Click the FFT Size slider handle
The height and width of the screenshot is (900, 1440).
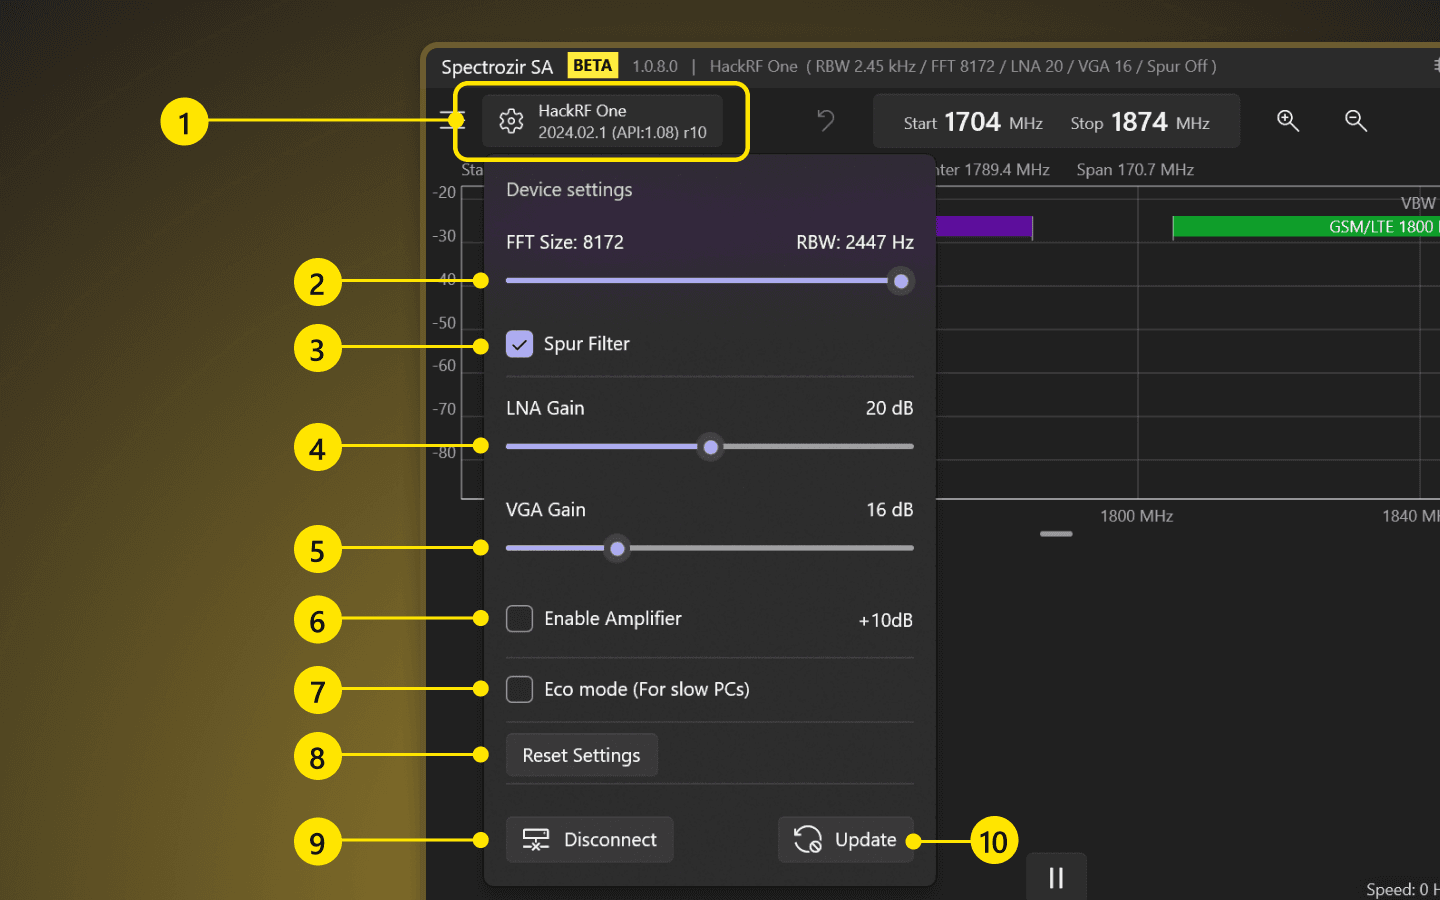901,281
